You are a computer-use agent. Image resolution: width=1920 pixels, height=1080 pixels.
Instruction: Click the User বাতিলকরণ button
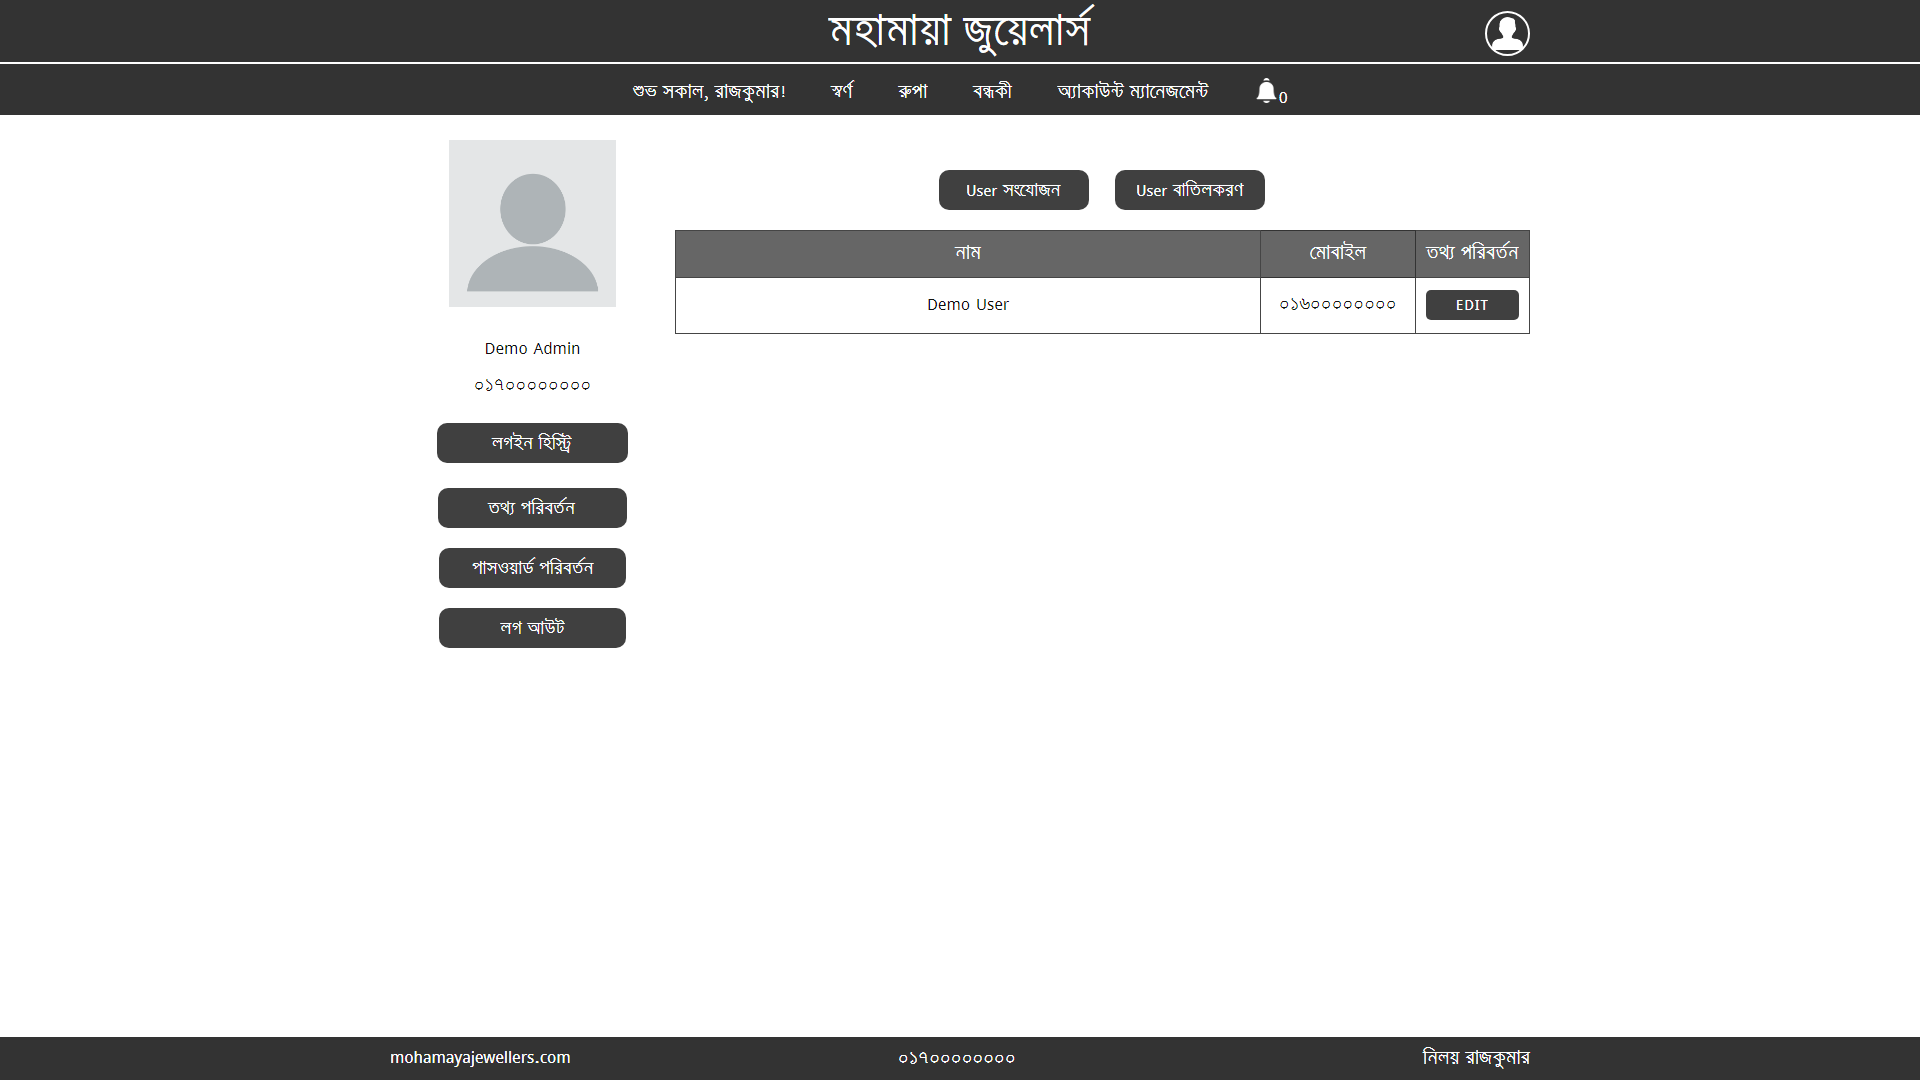pyautogui.click(x=1189, y=190)
